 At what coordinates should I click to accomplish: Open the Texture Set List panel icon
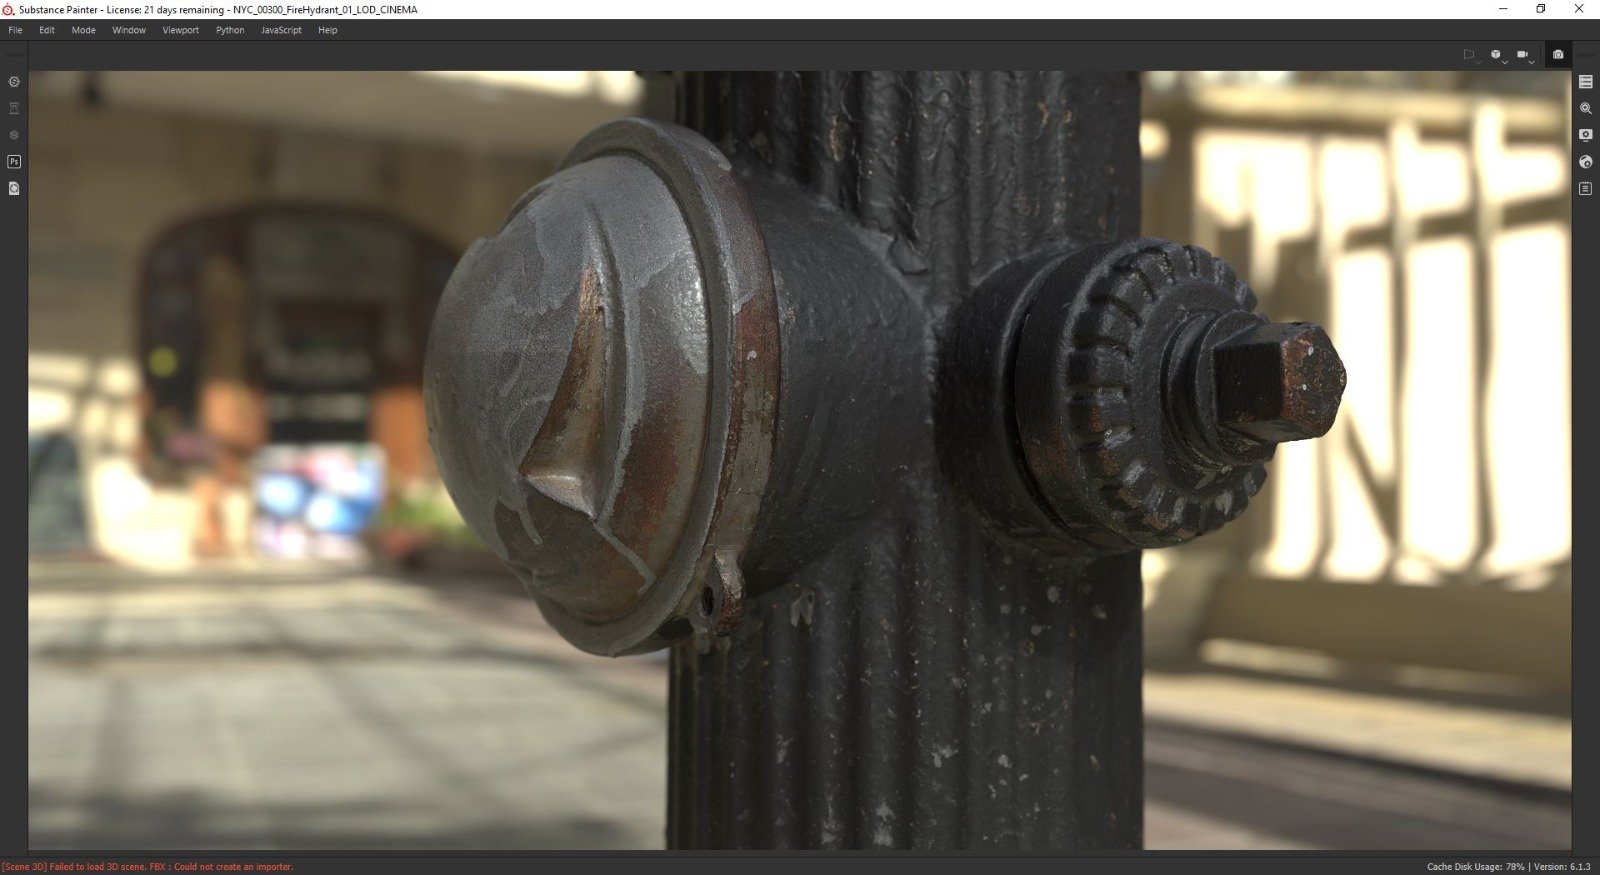(1586, 82)
